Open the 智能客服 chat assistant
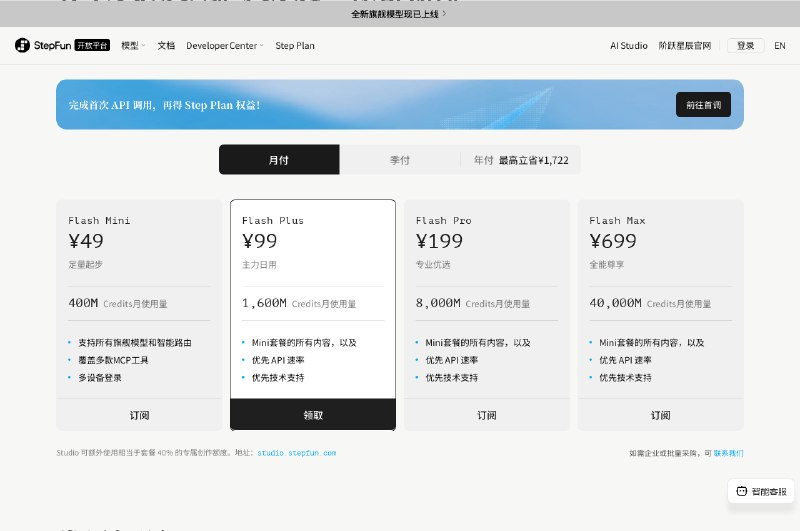This screenshot has width=800, height=531. click(x=761, y=491)
